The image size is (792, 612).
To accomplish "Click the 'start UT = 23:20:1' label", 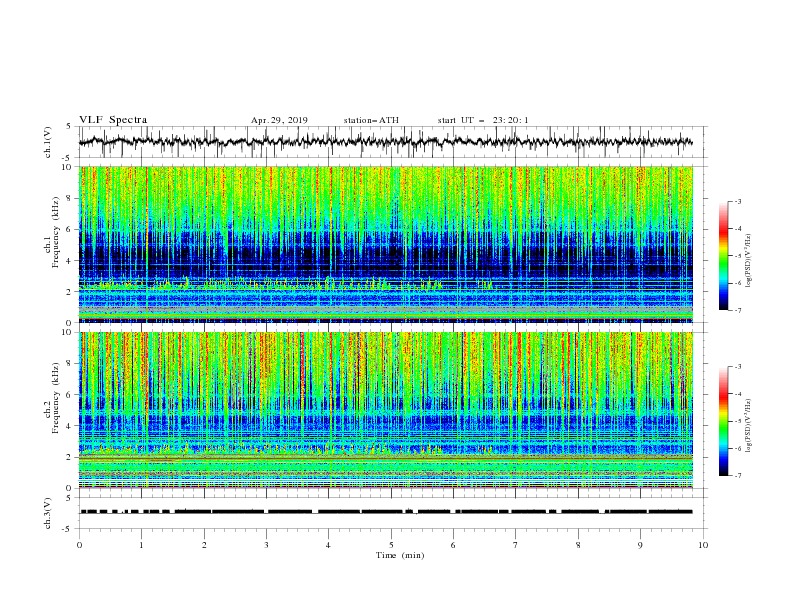I will 483,120.
